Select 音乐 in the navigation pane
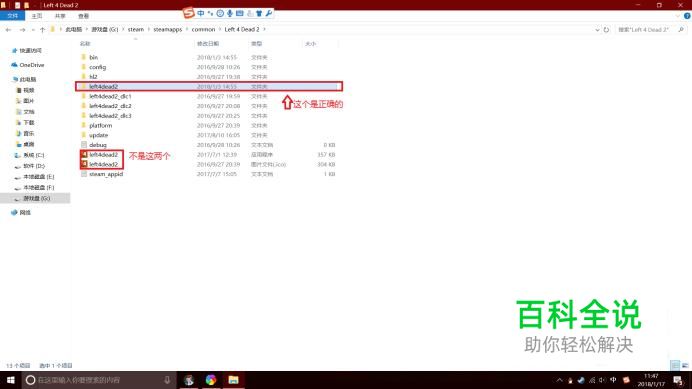 [29, 133]
